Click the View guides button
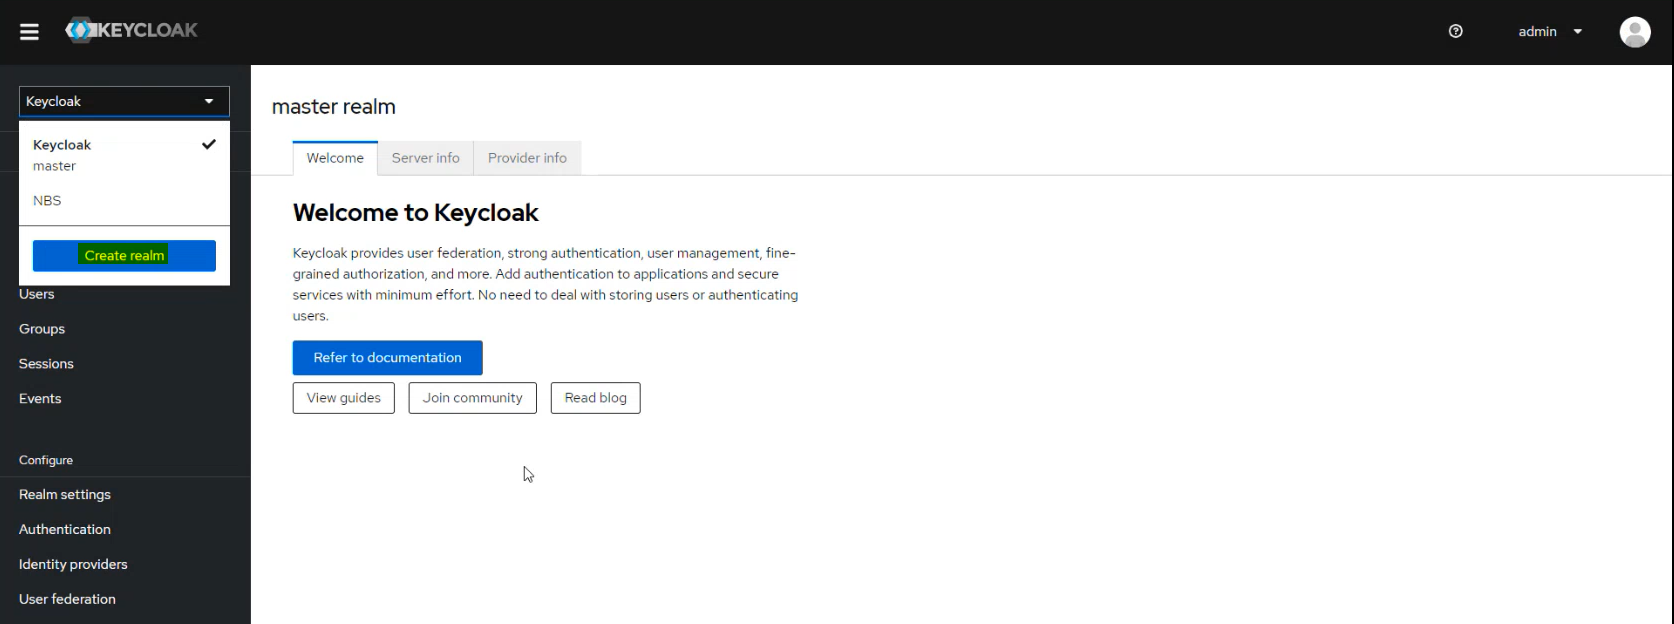The width and height of the screenshot is (1674, 624). point(344,398)
